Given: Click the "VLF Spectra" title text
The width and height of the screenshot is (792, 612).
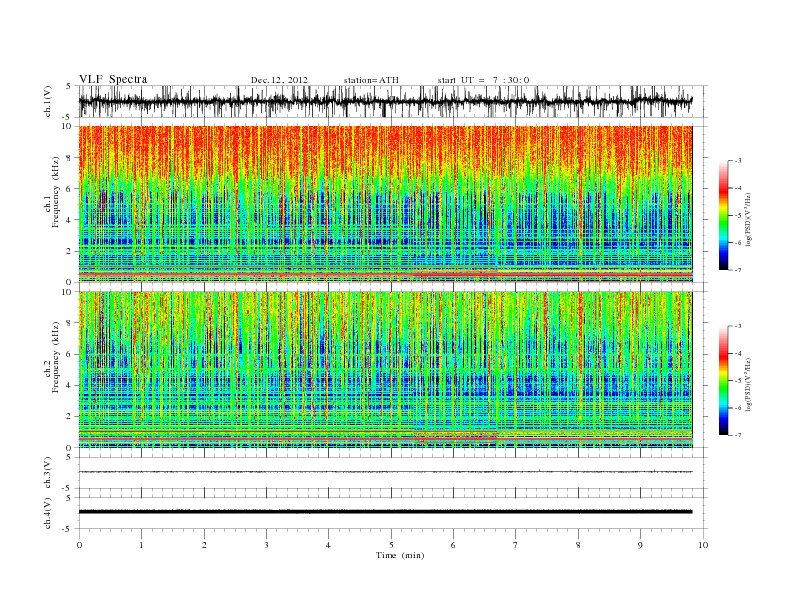Looking at the screenshot, I should [113, 79].
